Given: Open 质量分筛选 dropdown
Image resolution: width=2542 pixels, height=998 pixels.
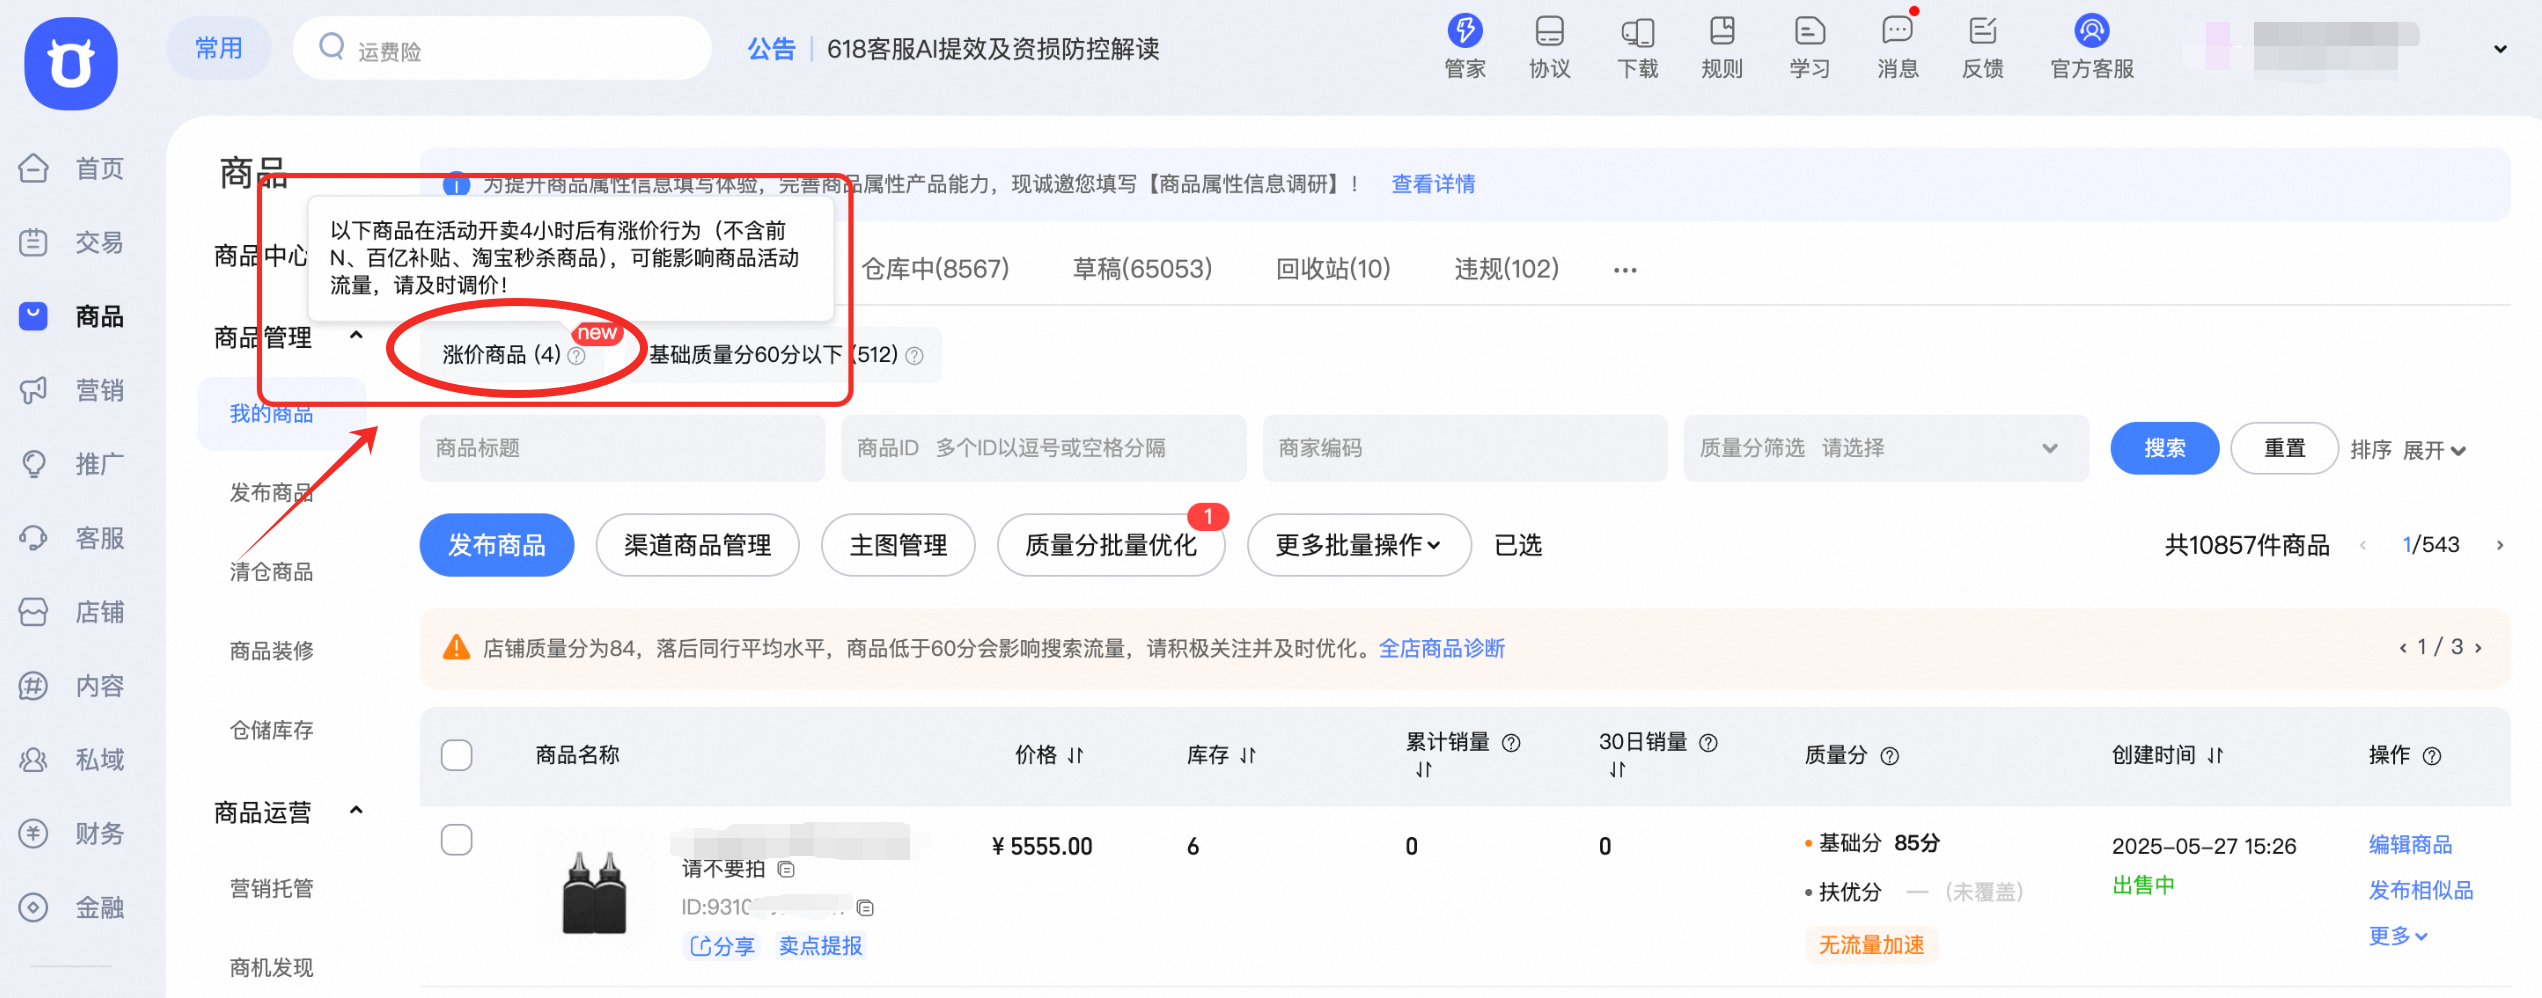Looking at the screenshot, I should click(1886, 448).
